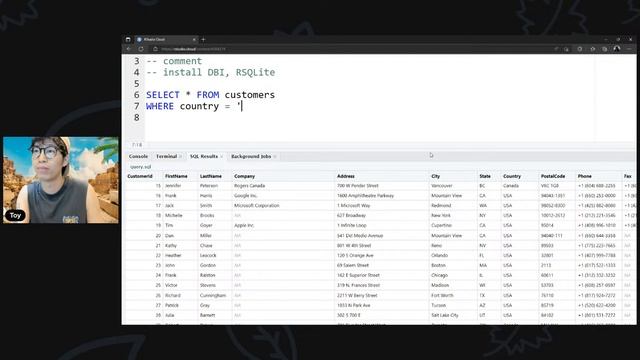Click the install DBI, RSQLite comment line
The image size is (640, 360).
click(x=211, y=73)
